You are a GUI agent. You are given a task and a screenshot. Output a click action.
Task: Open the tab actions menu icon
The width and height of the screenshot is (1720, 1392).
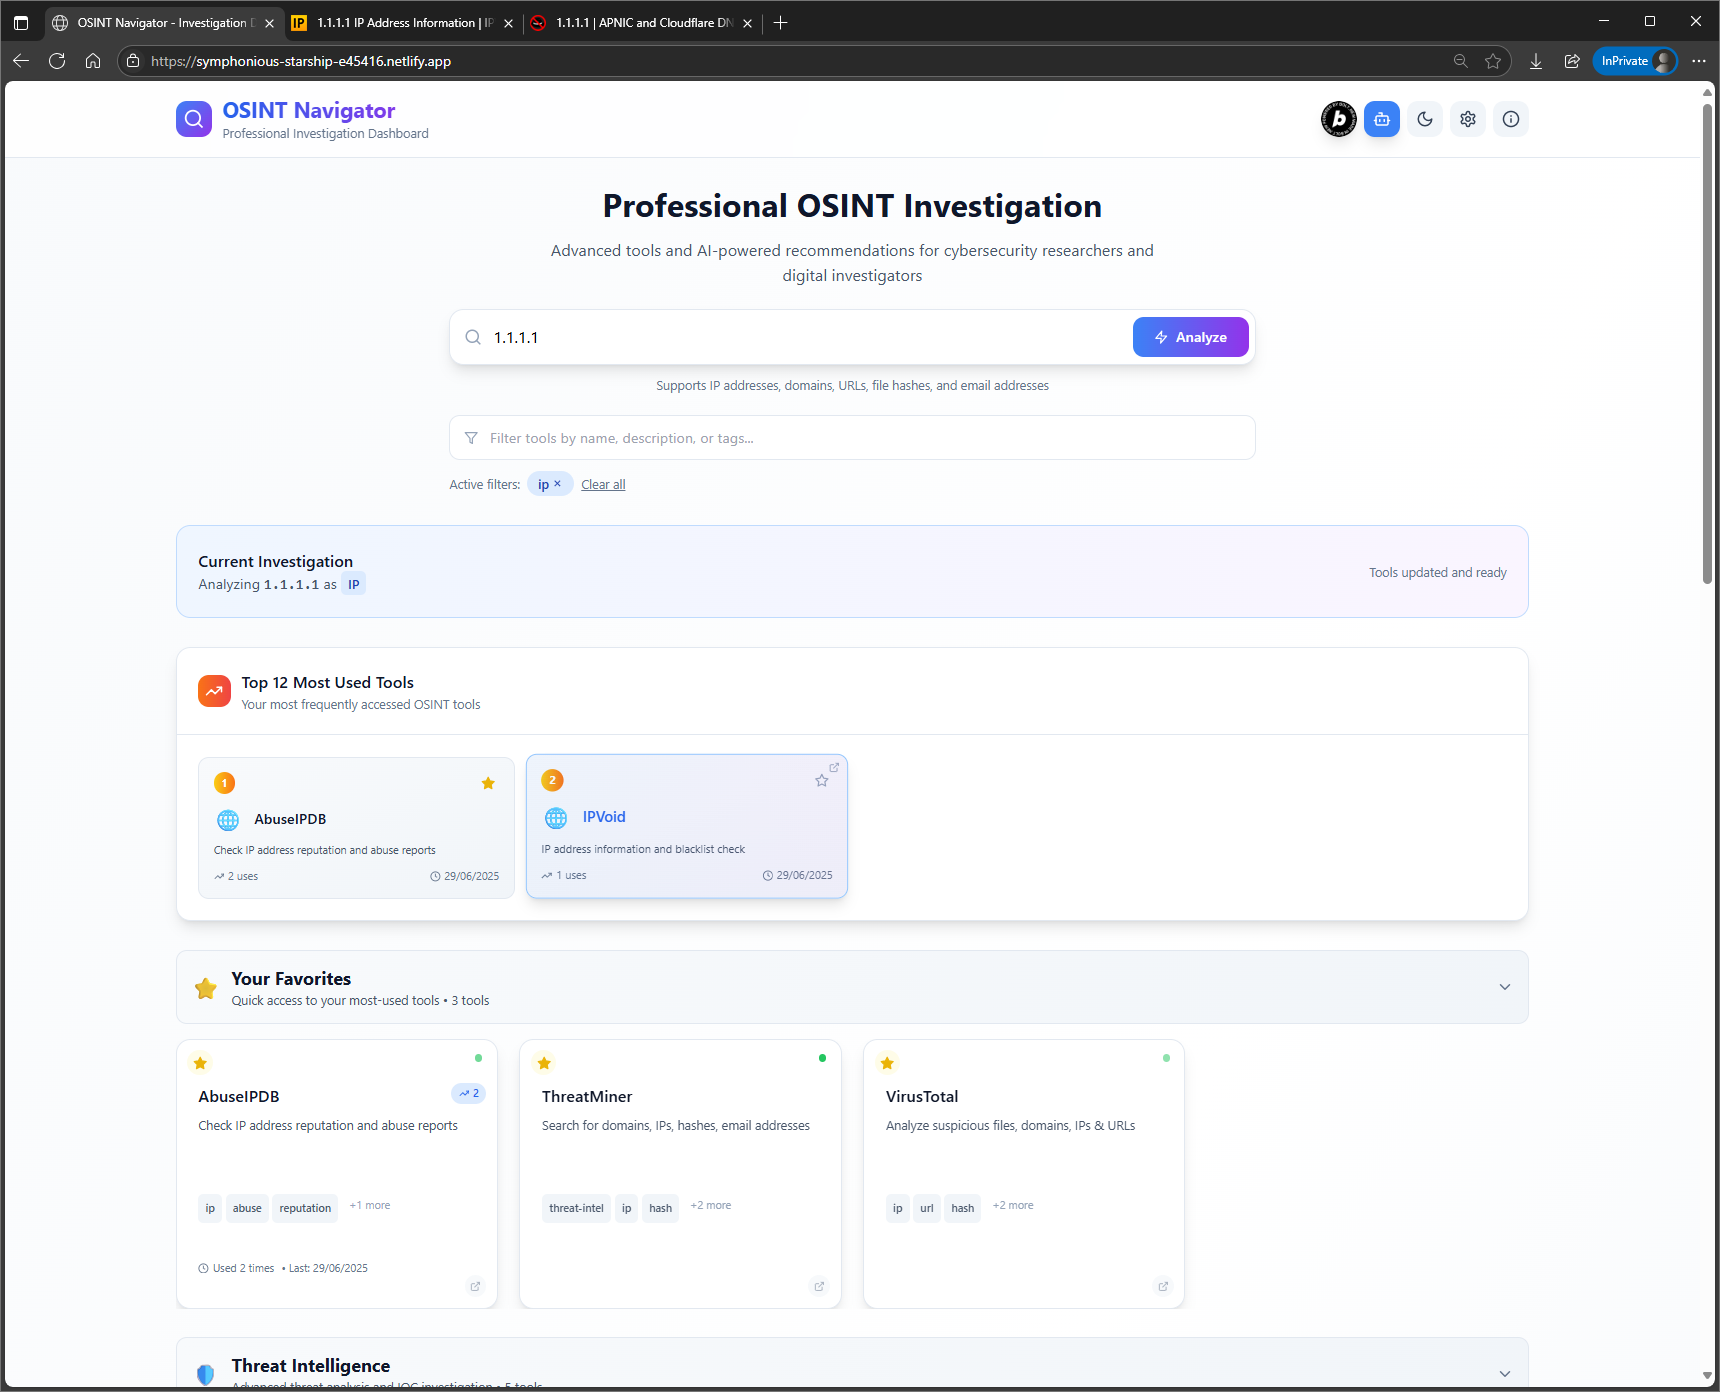tap(21, 23)
